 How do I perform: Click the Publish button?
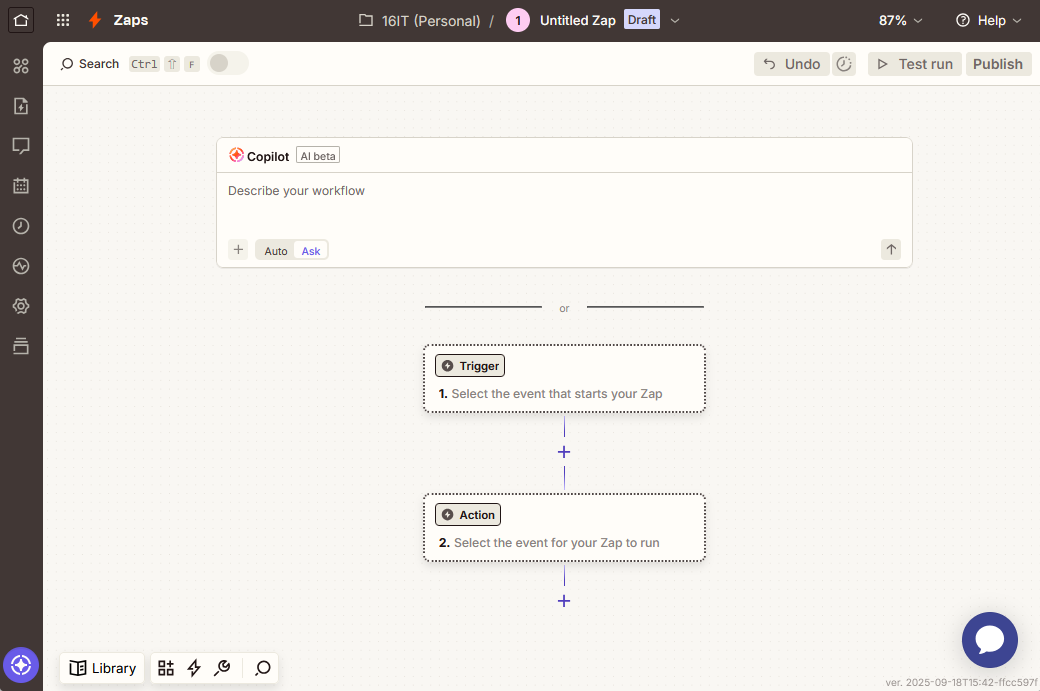click(x=998, y=64)
